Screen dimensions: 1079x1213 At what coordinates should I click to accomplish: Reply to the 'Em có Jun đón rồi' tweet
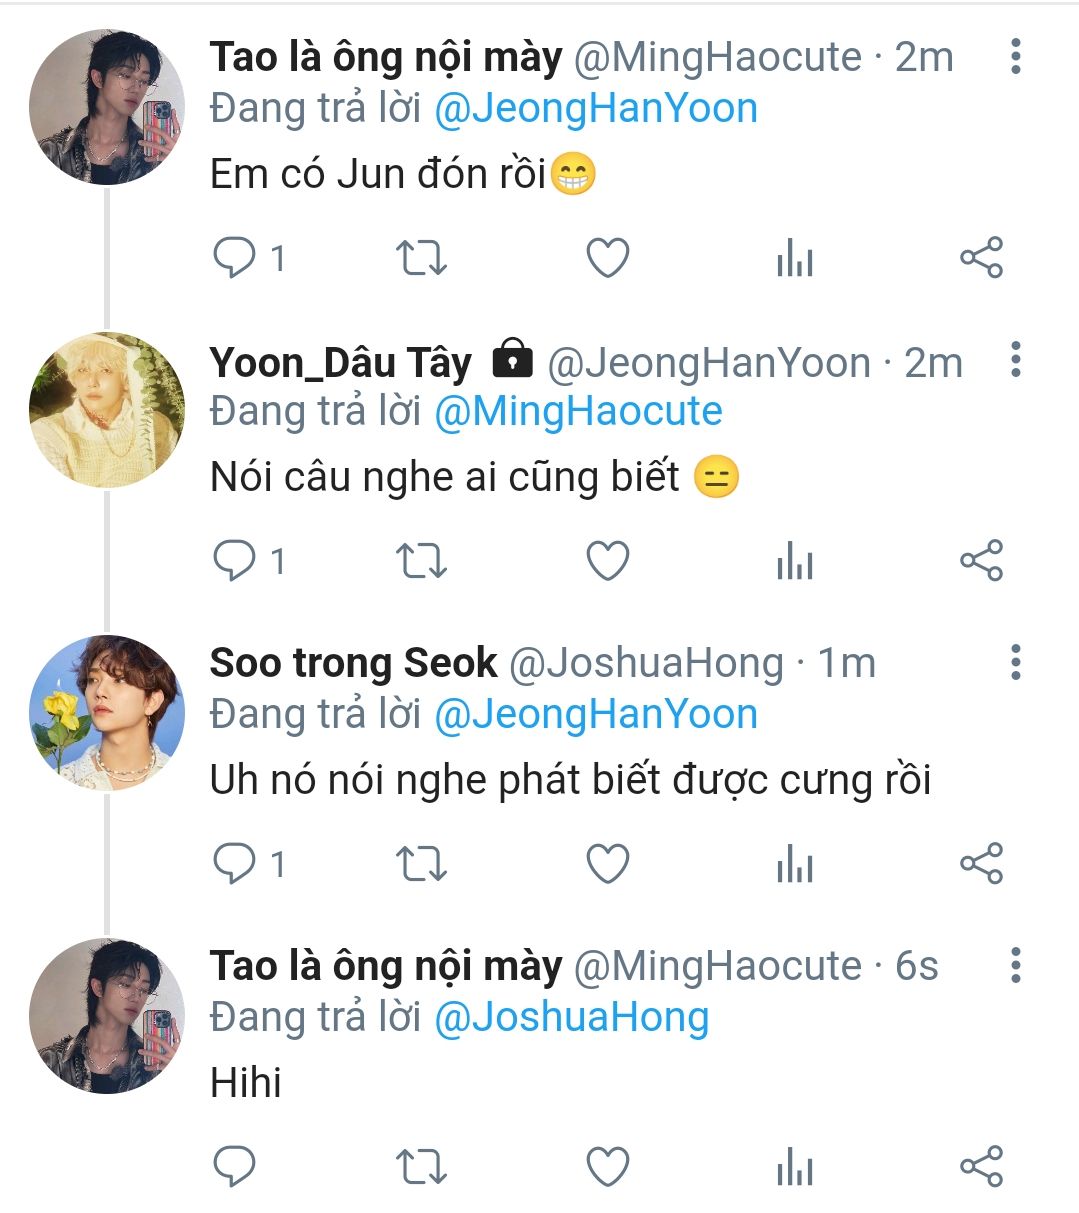coord(235,258)
